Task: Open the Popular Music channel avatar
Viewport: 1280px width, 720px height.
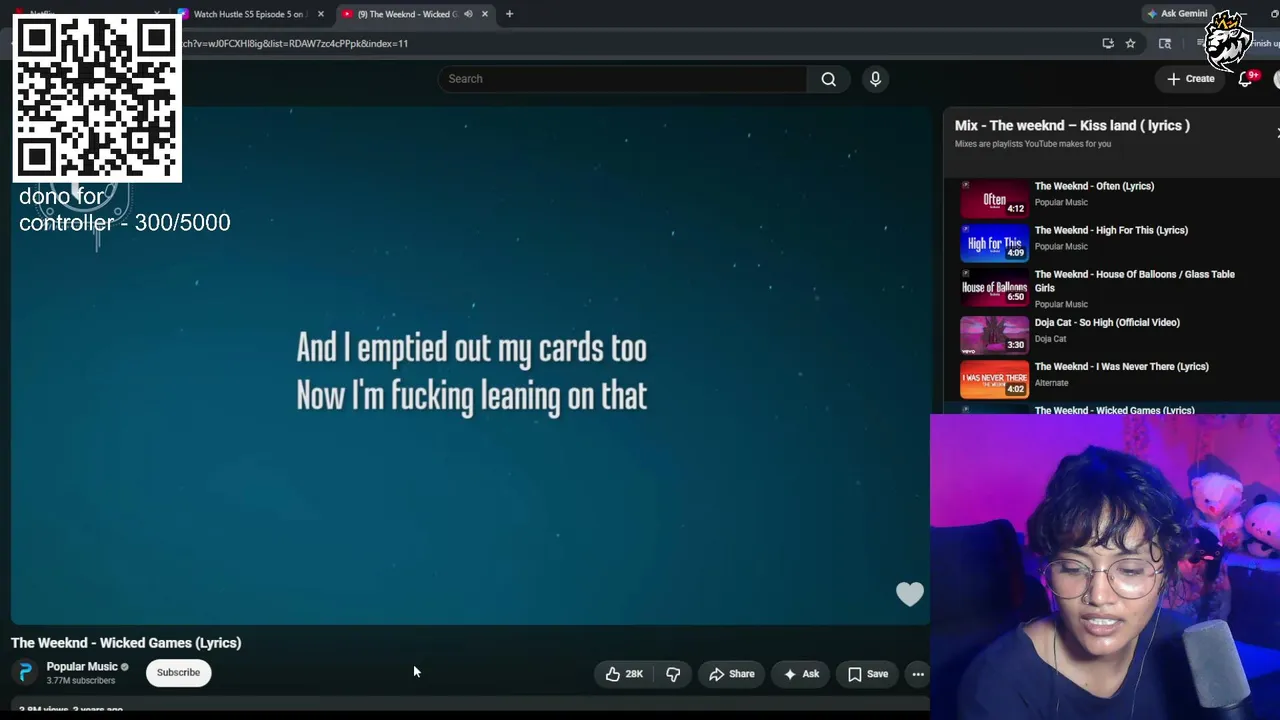Action: click(26, 672)
